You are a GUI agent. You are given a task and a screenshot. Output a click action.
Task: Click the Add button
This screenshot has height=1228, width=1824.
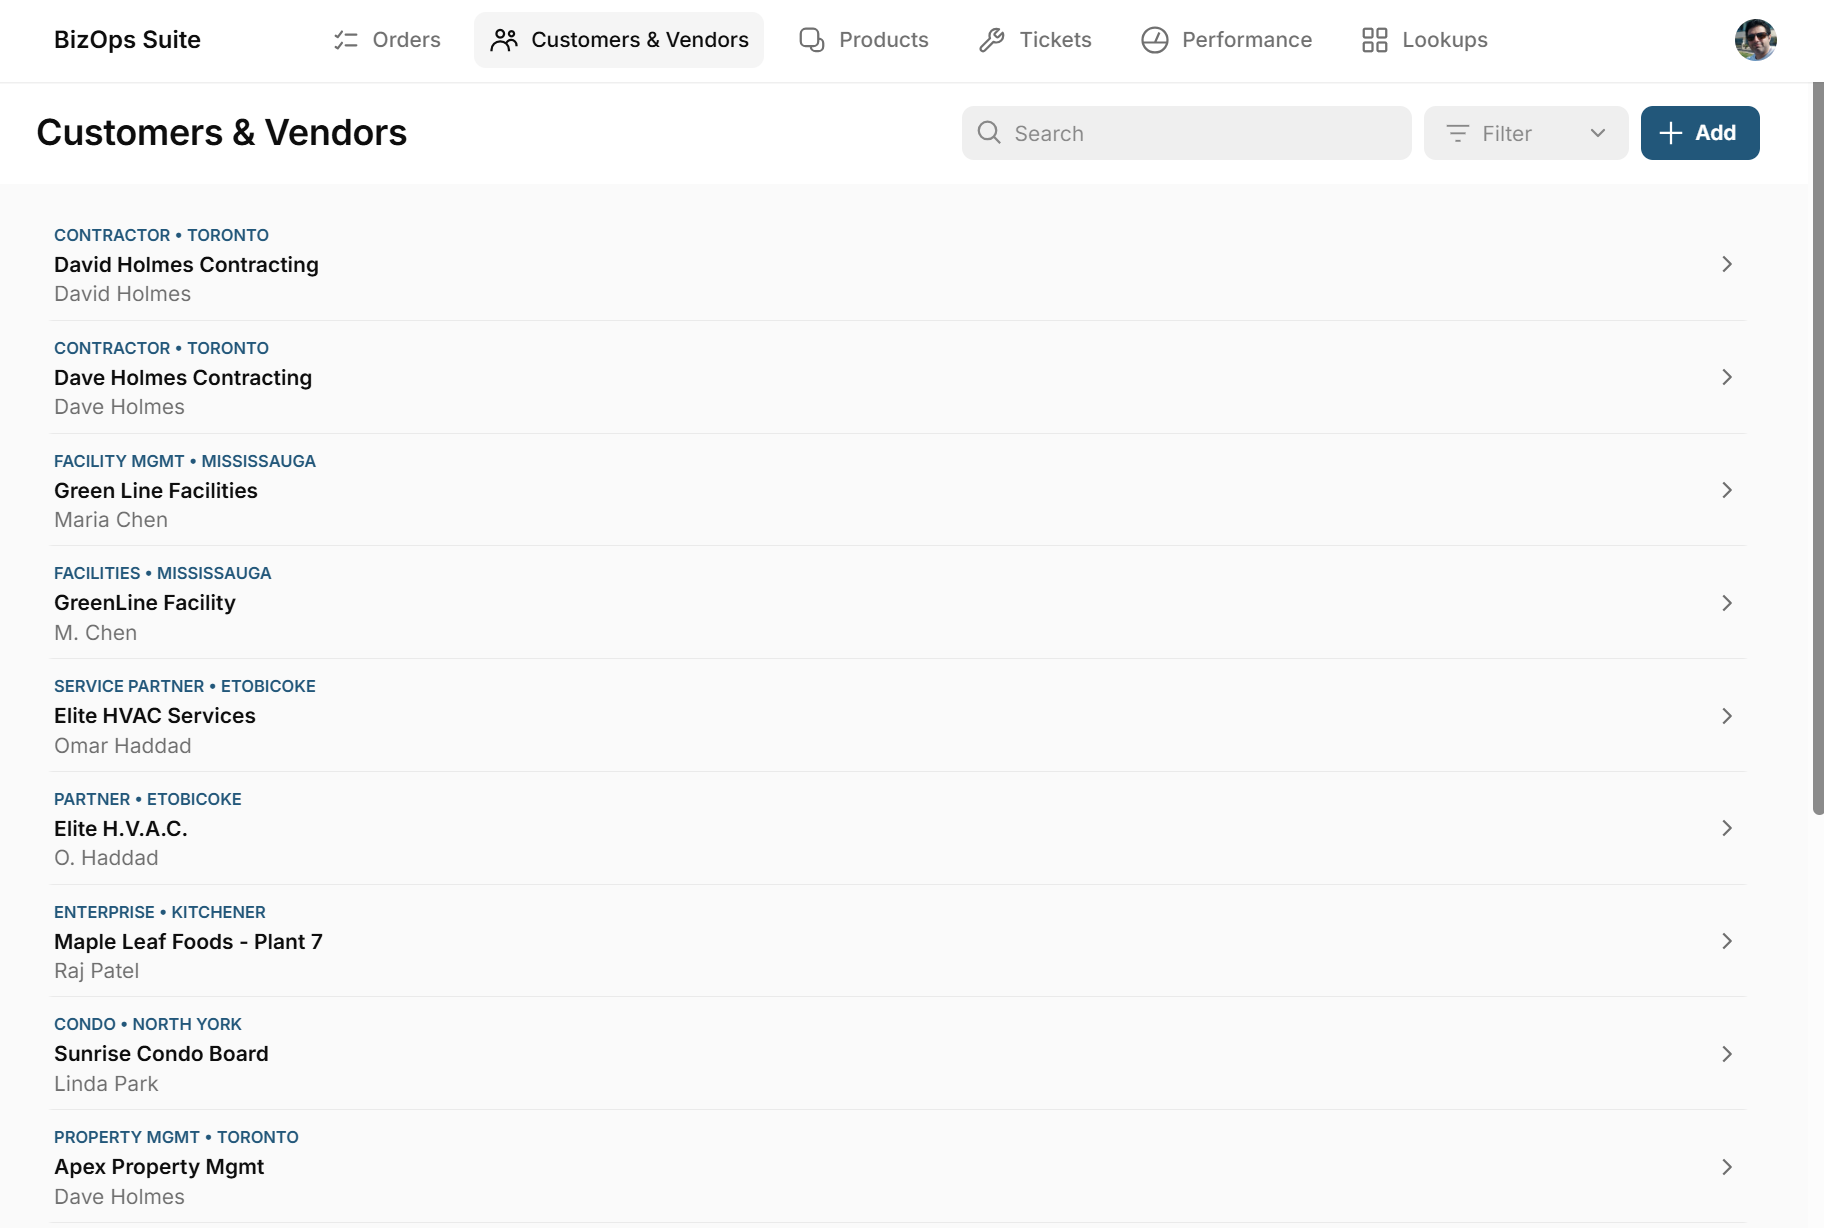[1700, 133]
